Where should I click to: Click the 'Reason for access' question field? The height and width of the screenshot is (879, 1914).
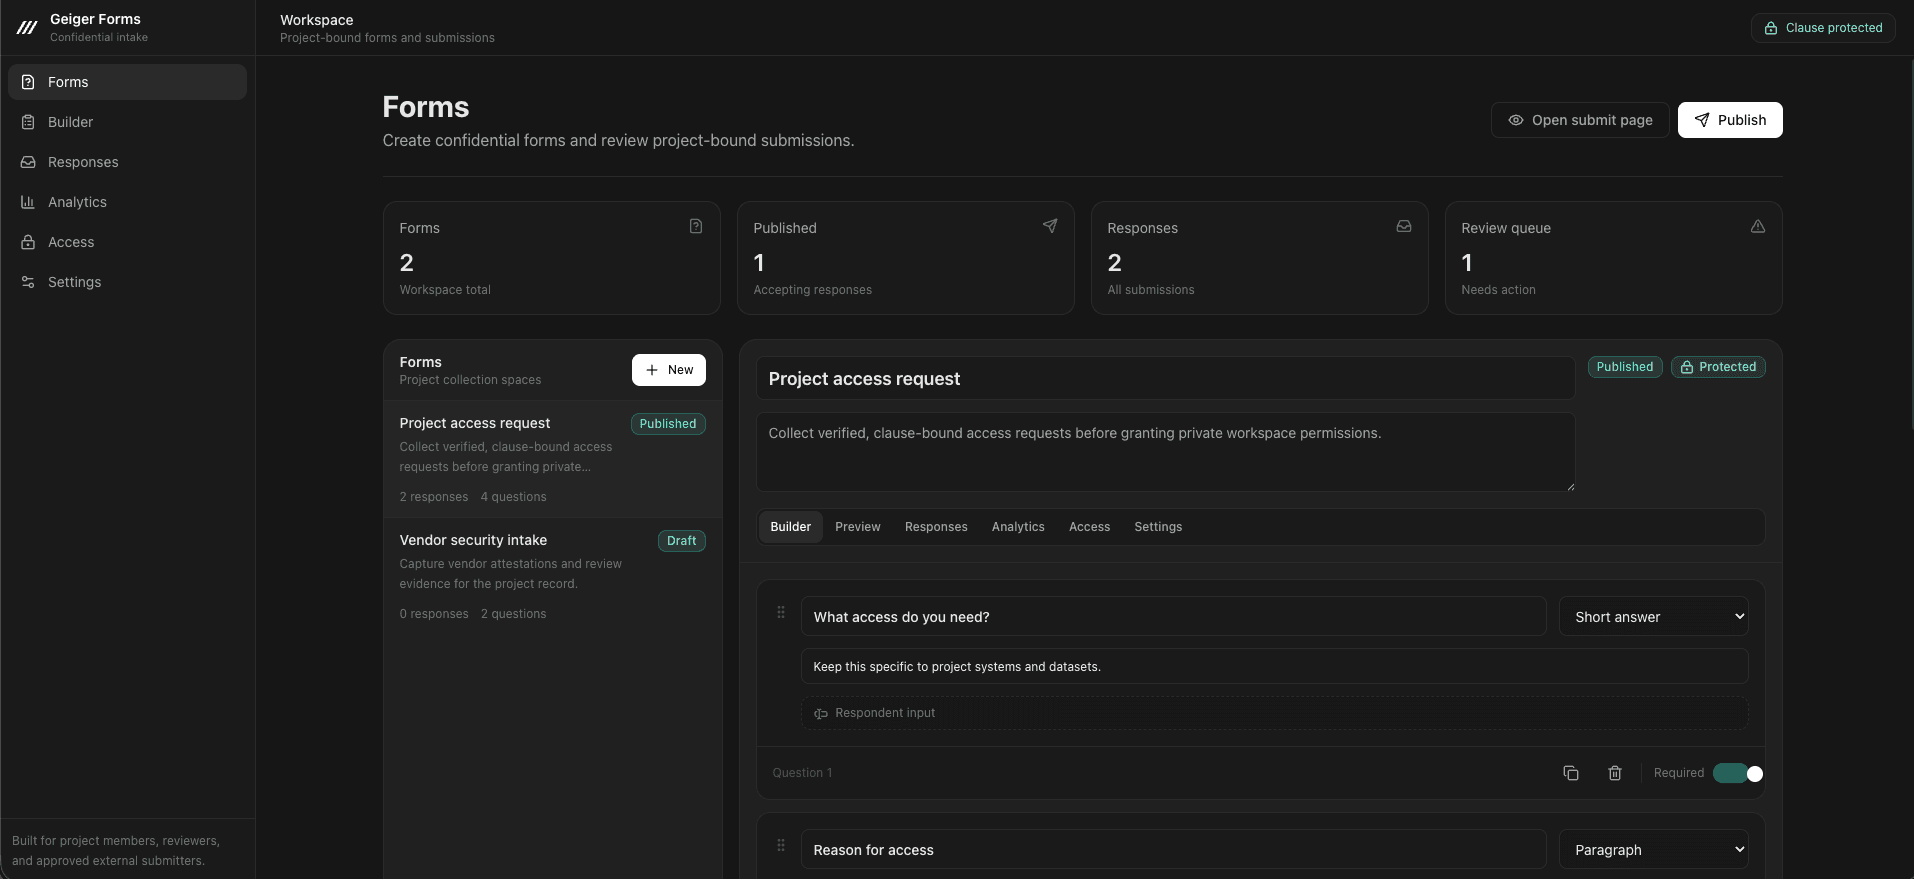[x=1173, y=850]
